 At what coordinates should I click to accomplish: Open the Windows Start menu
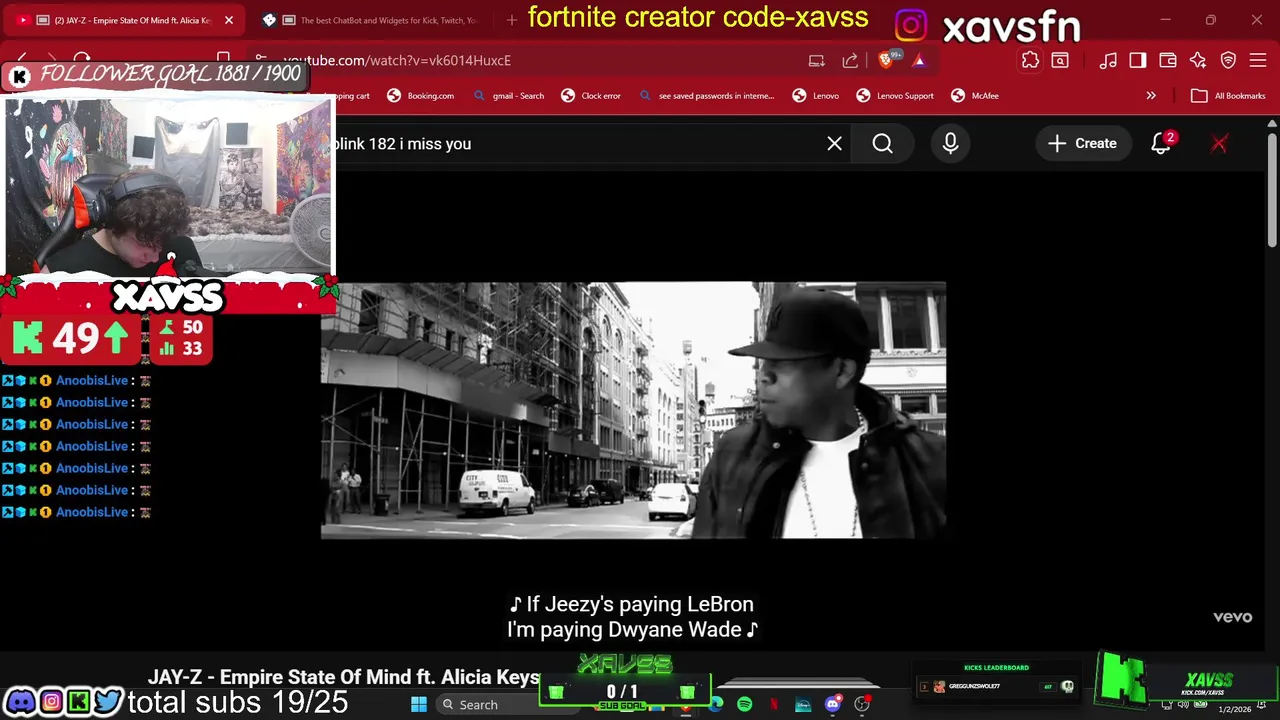(x=419, y=705)
